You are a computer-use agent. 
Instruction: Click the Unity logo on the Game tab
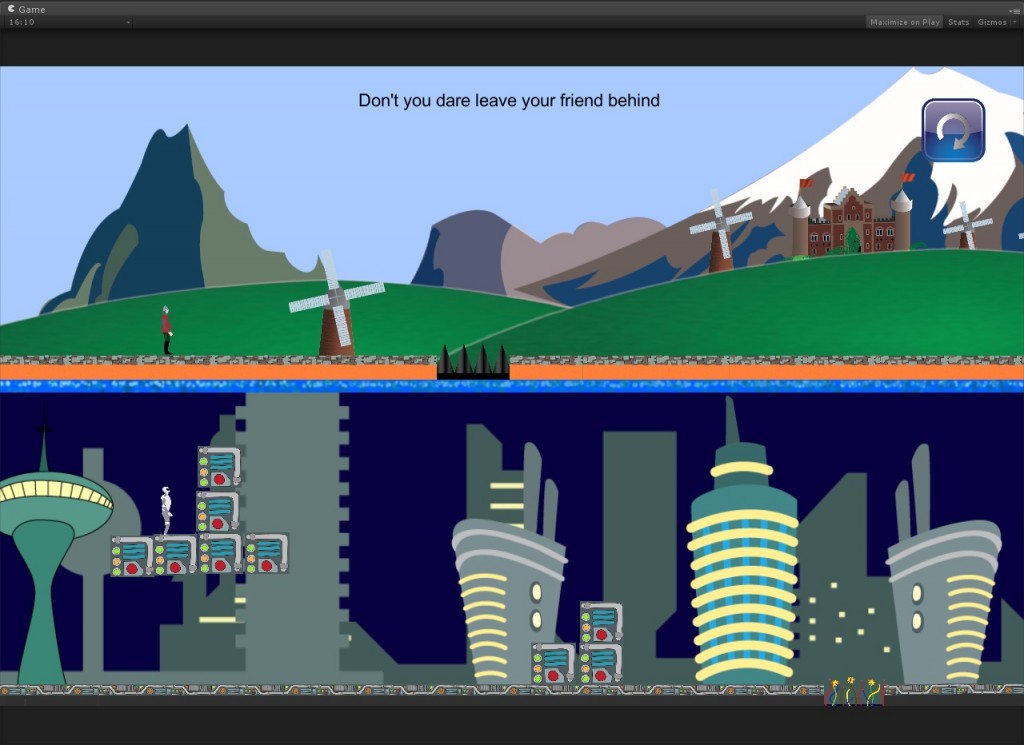11,9
